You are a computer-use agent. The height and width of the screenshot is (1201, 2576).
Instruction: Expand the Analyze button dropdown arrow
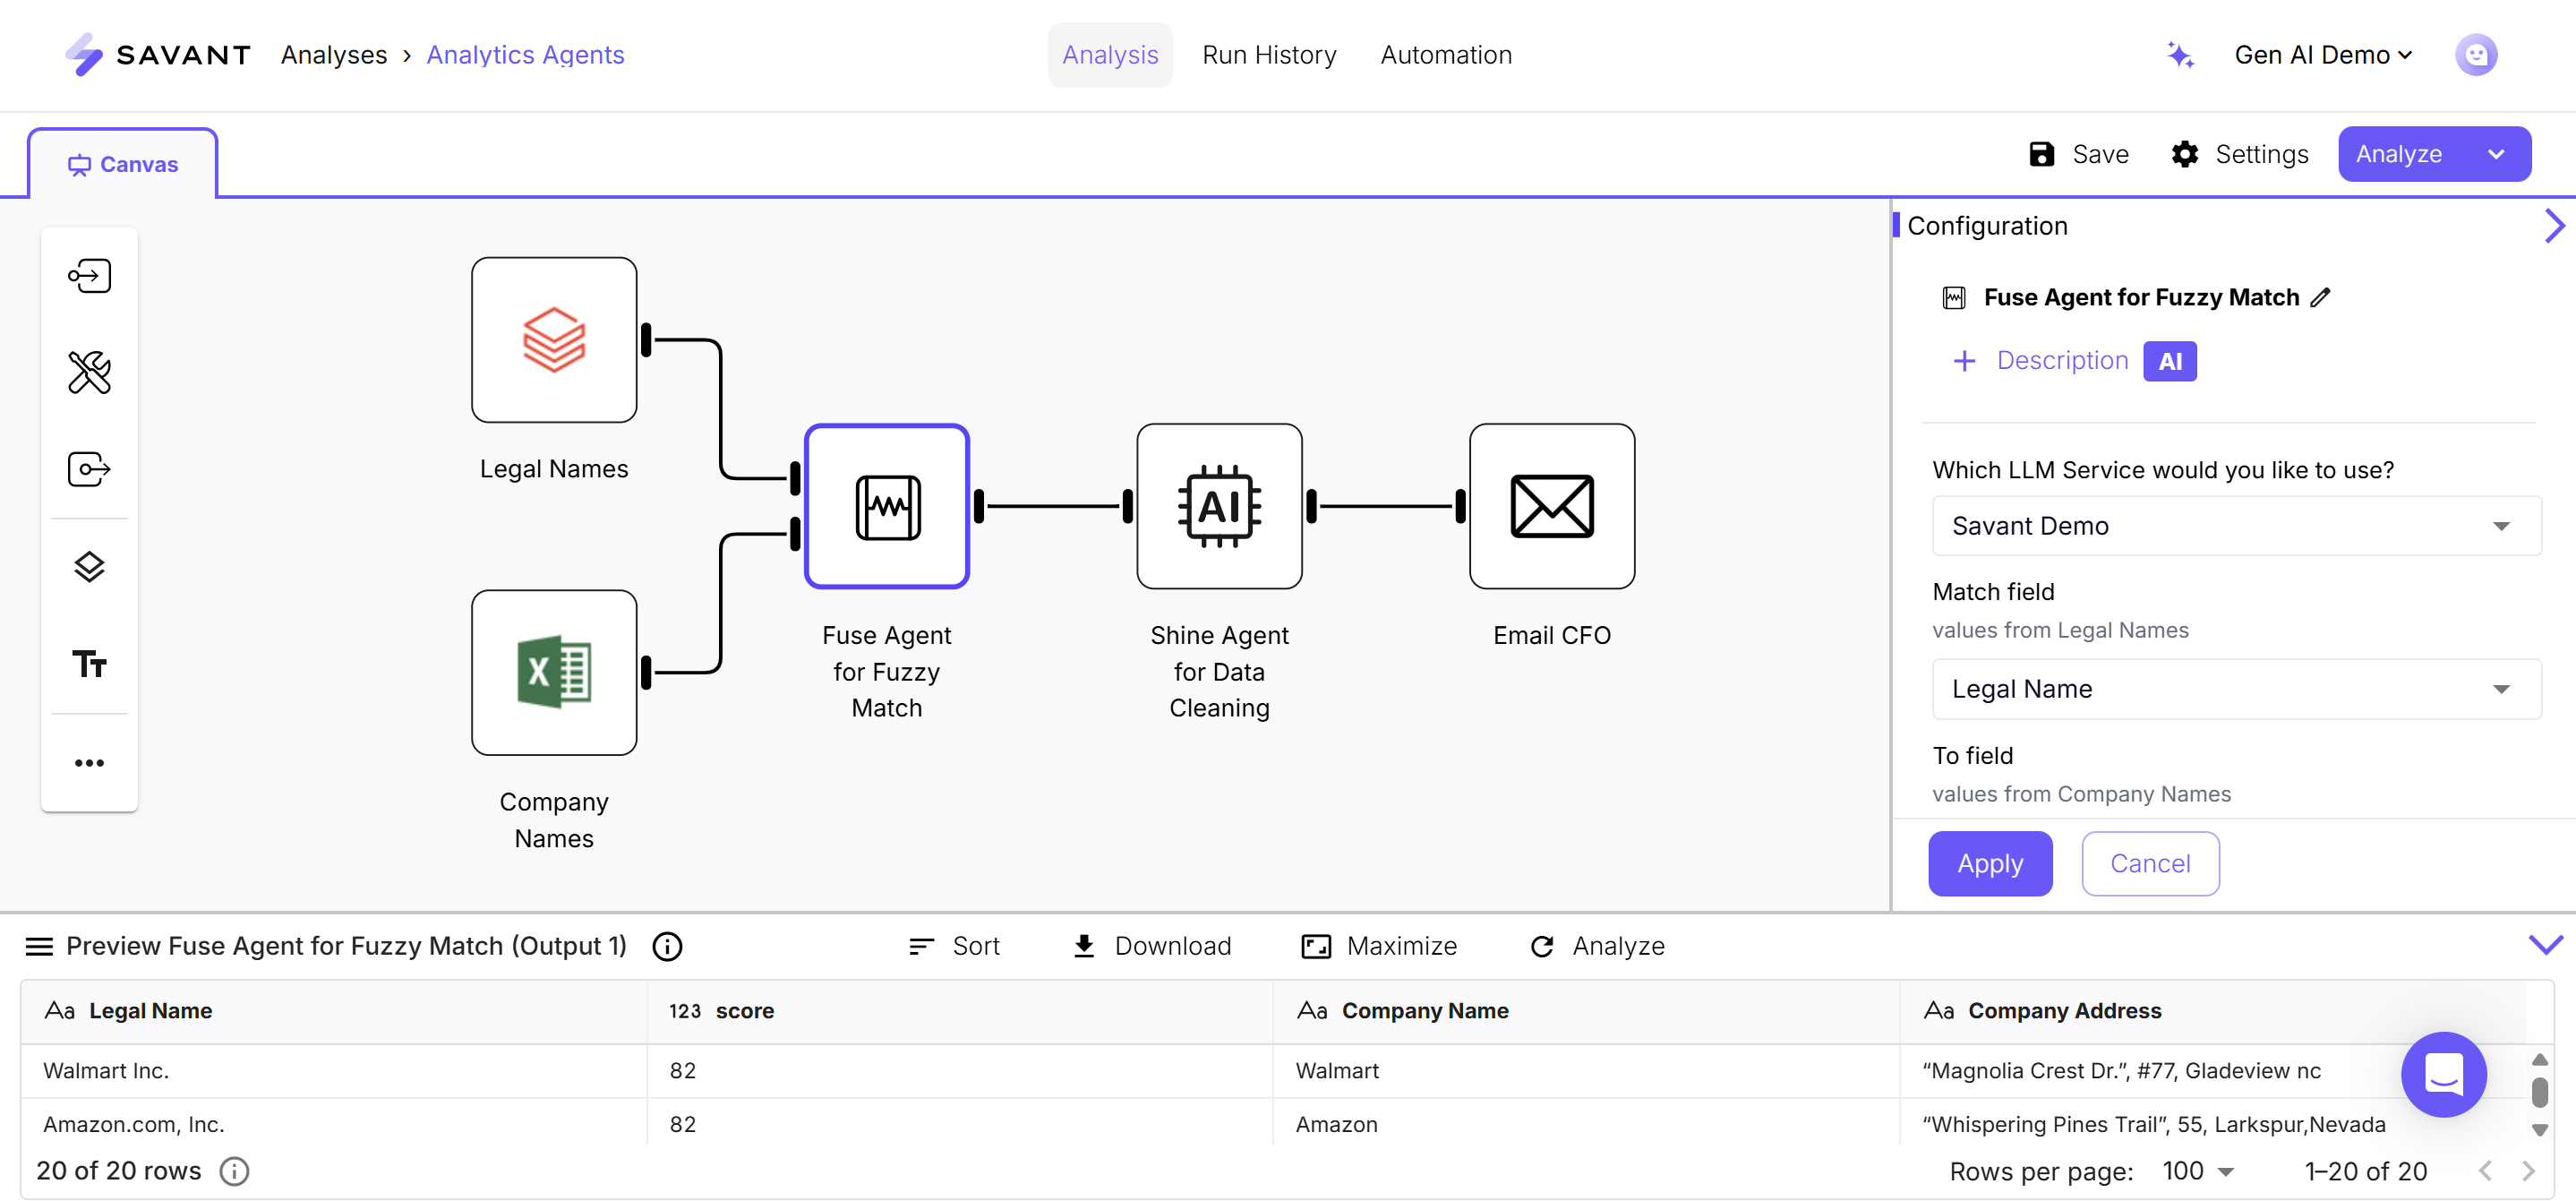point(2495,154)
